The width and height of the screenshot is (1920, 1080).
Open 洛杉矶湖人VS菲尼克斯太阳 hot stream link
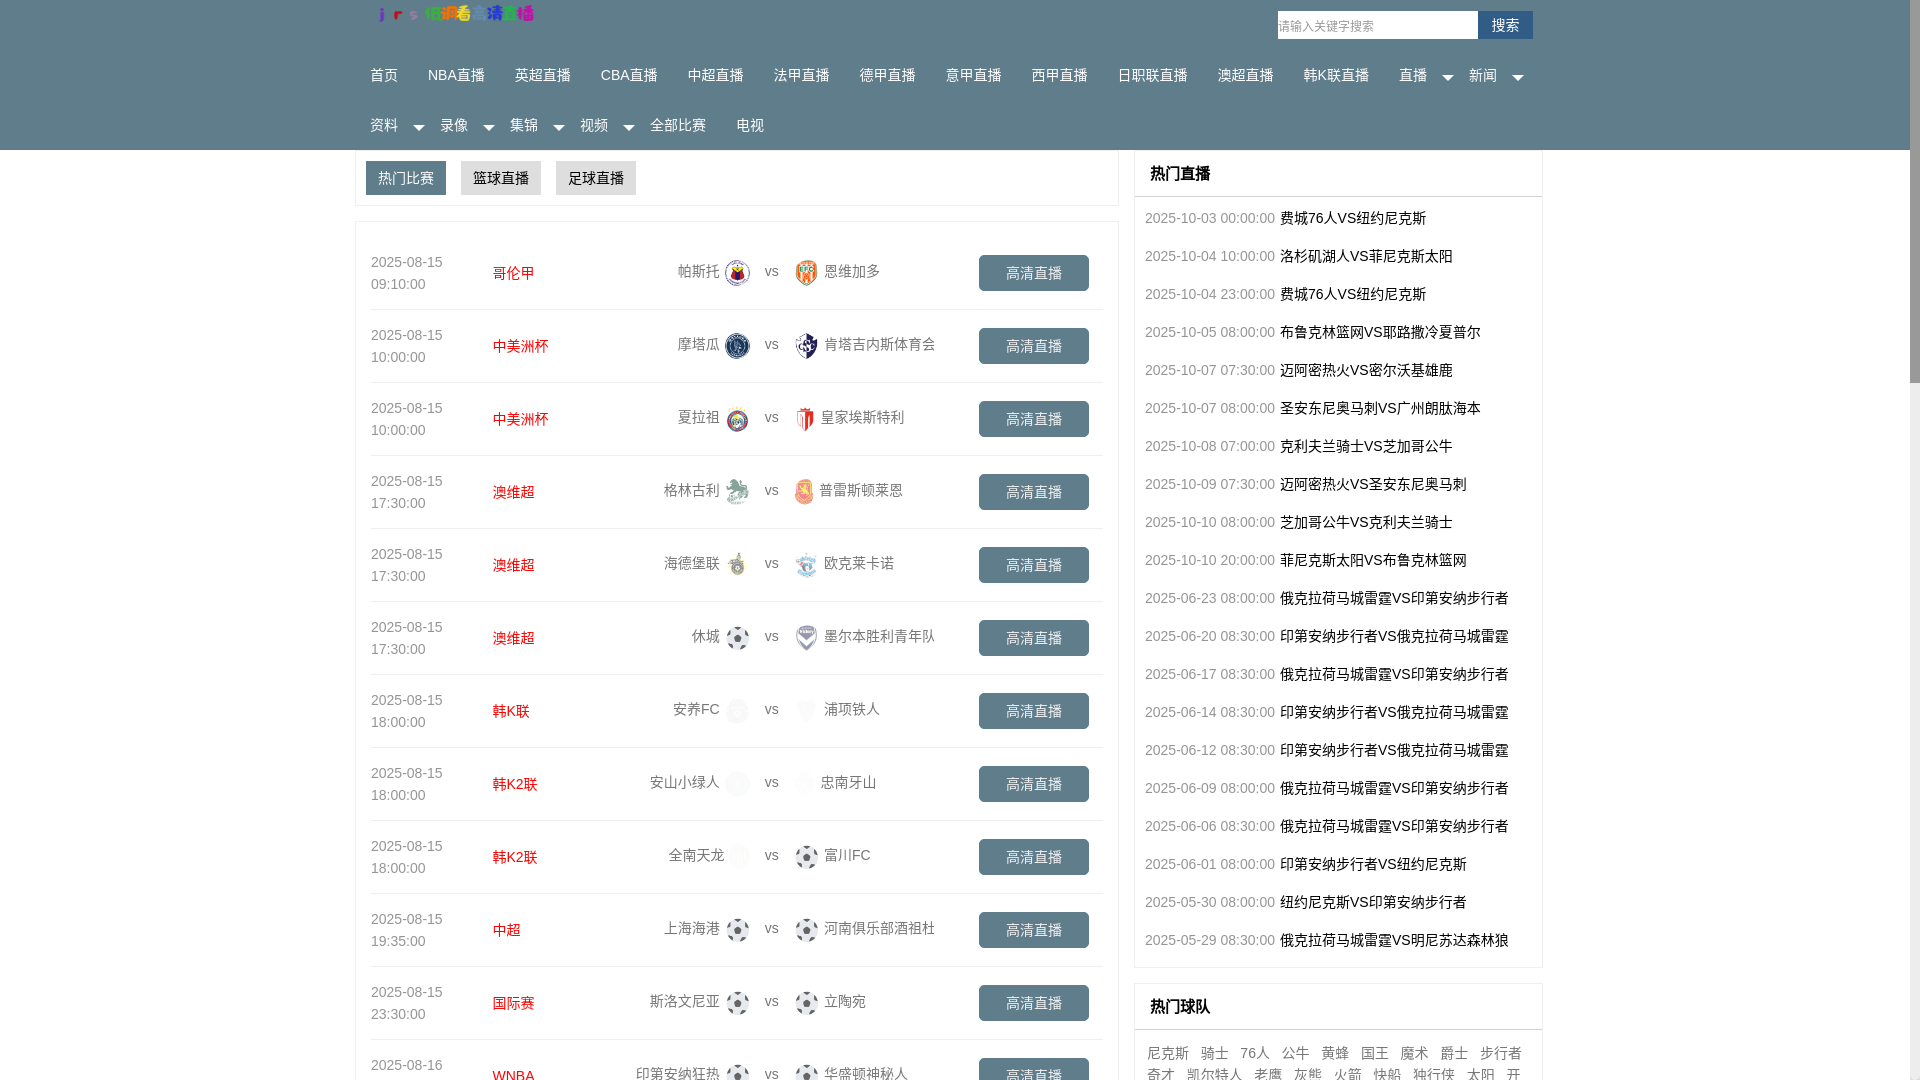[x=1366, y=256]
